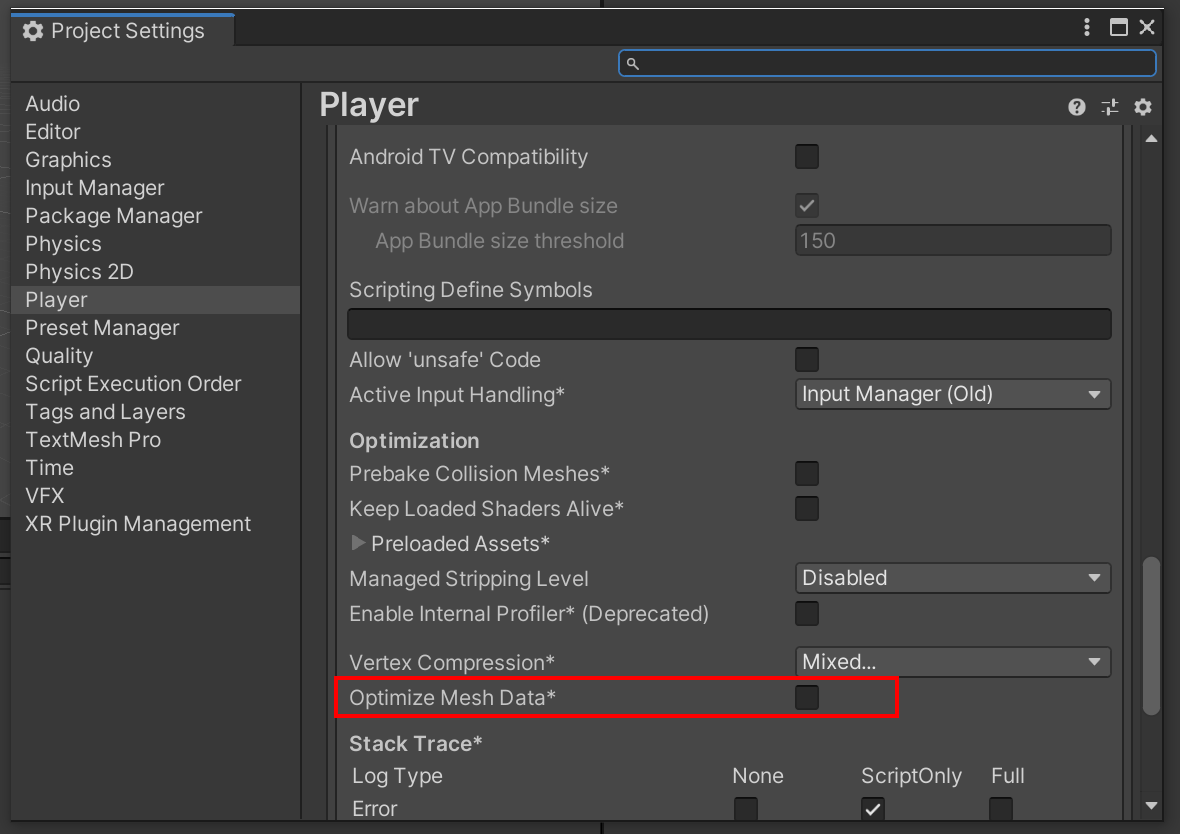Select XR Plugin Management in the sidebar
1180x834 pixels.
(138, 523)
